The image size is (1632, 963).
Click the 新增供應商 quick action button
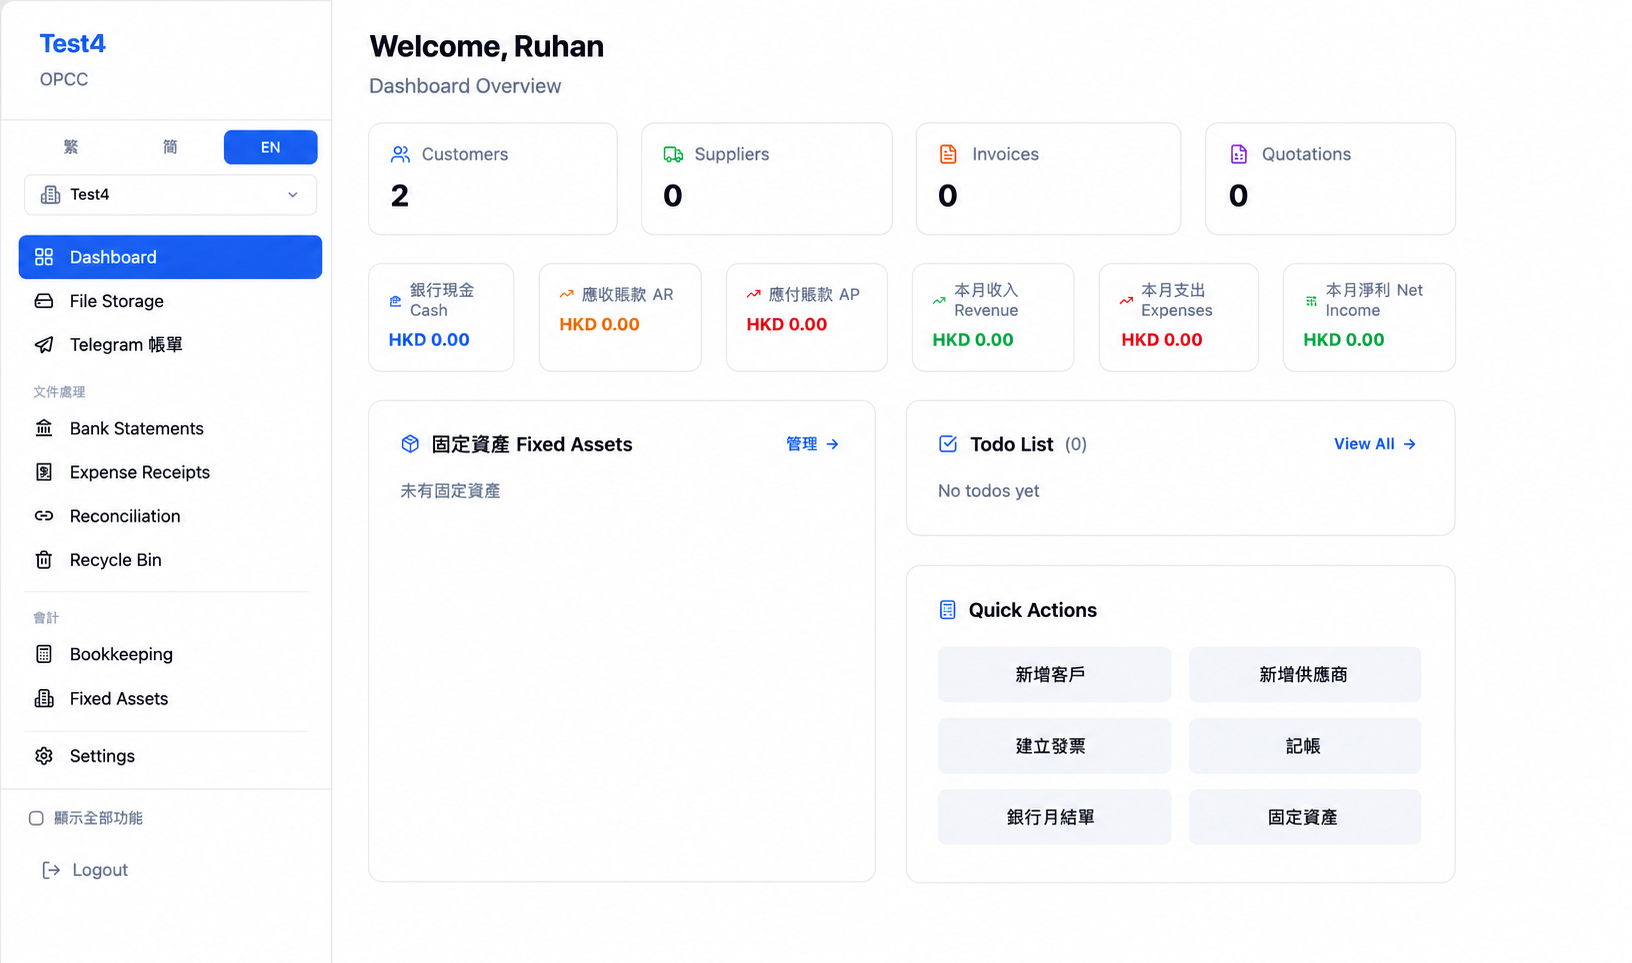1305,675
